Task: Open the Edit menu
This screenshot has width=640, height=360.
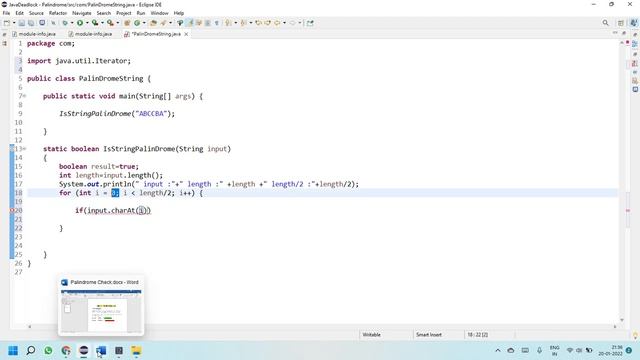Action: pos(19,13)
